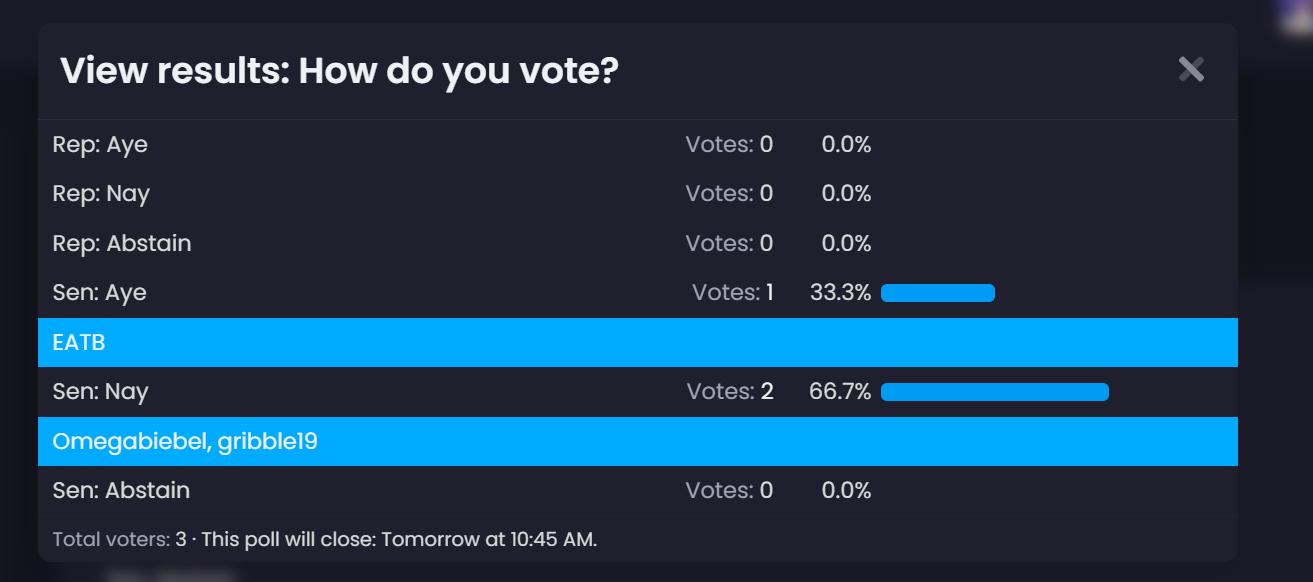Image resolution: width=1313 pixels, height=582 pixels.
Task: Collapse the "Sen: Nay" voter list
Action: tap(101, 391)
